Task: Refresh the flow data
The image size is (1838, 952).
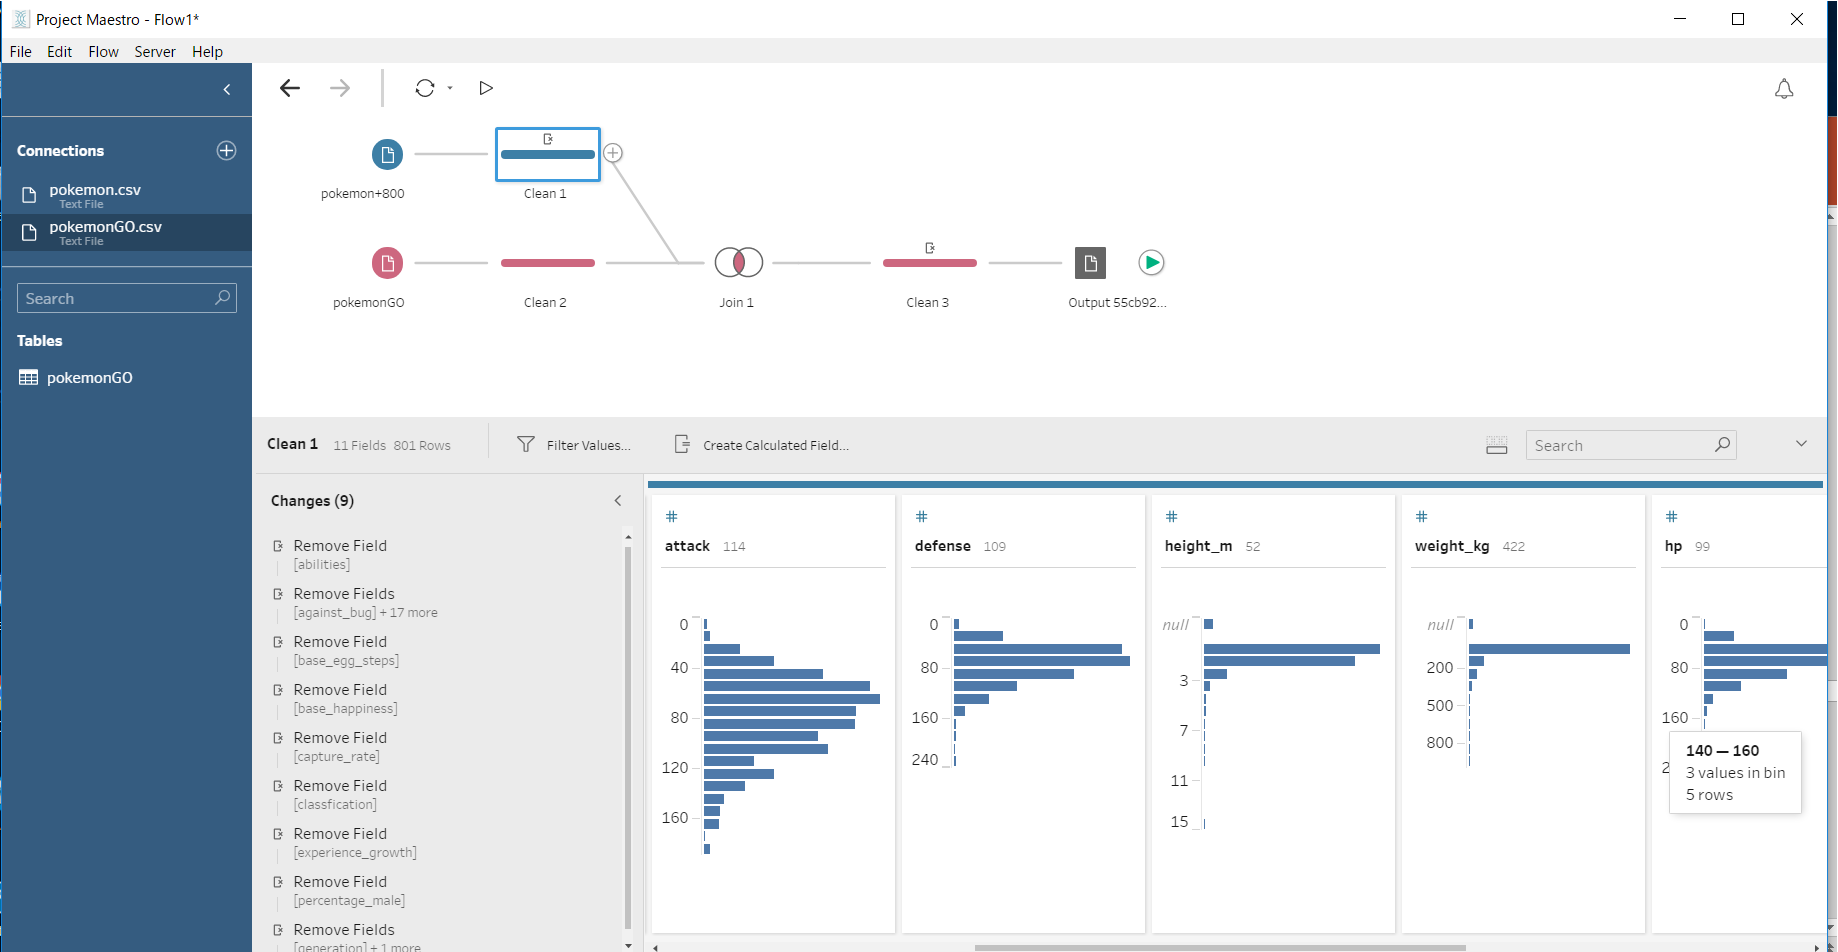Action: click(425, 88)
